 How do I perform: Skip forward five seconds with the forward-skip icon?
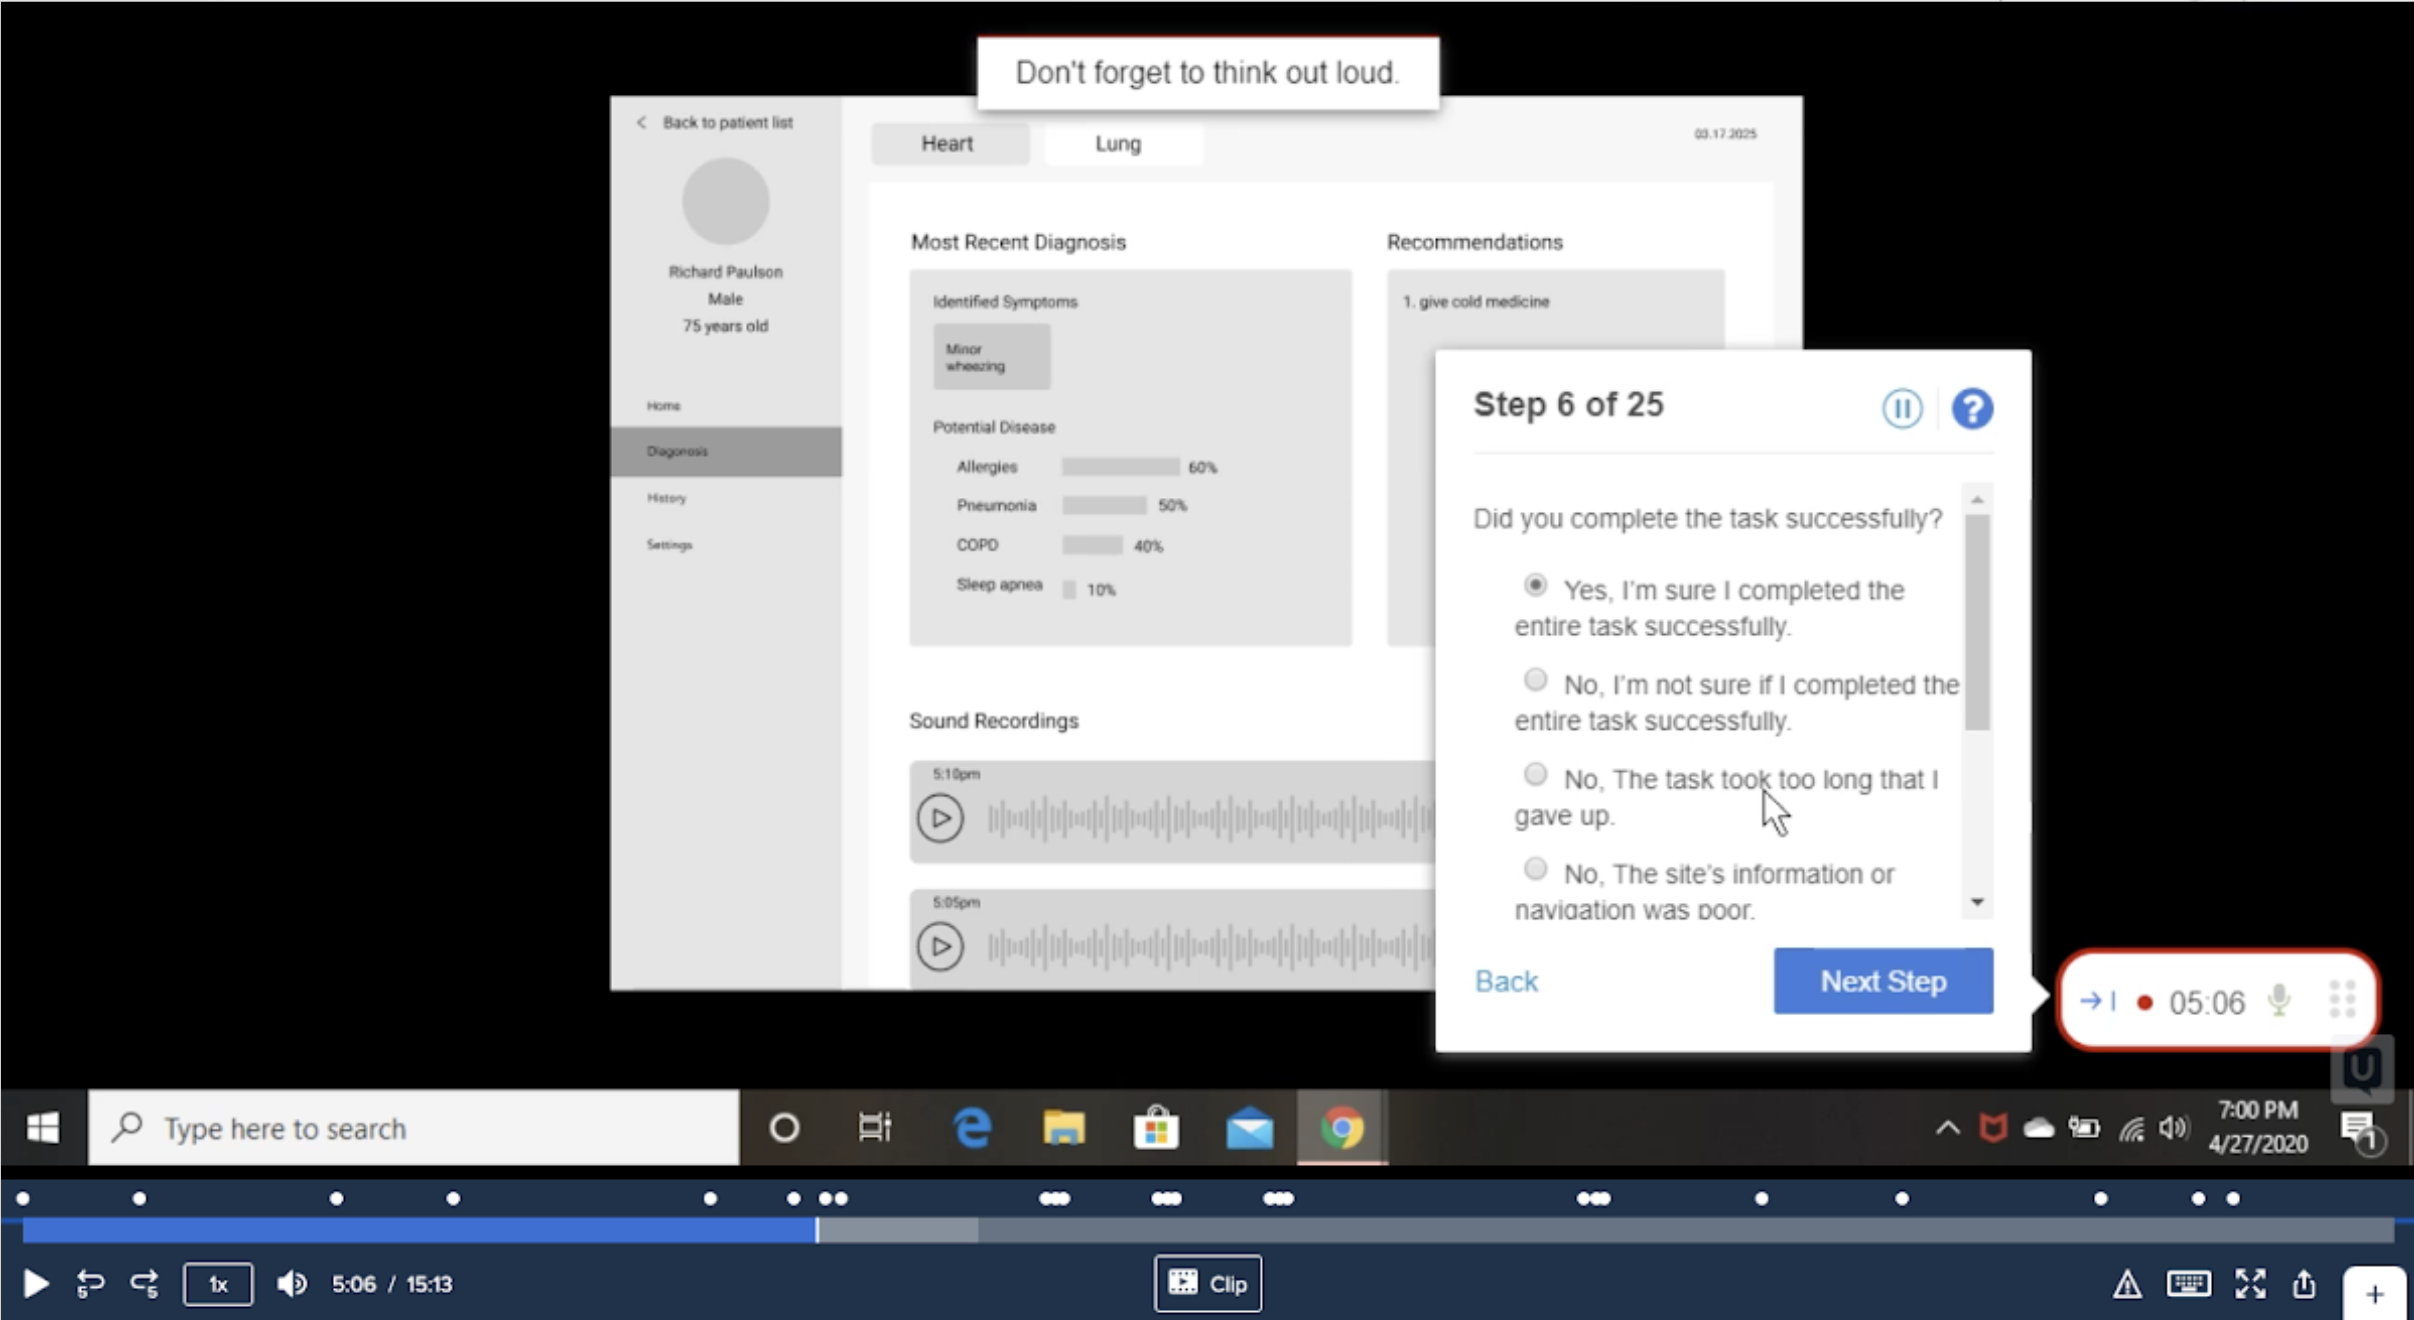tap(144, 1283)
